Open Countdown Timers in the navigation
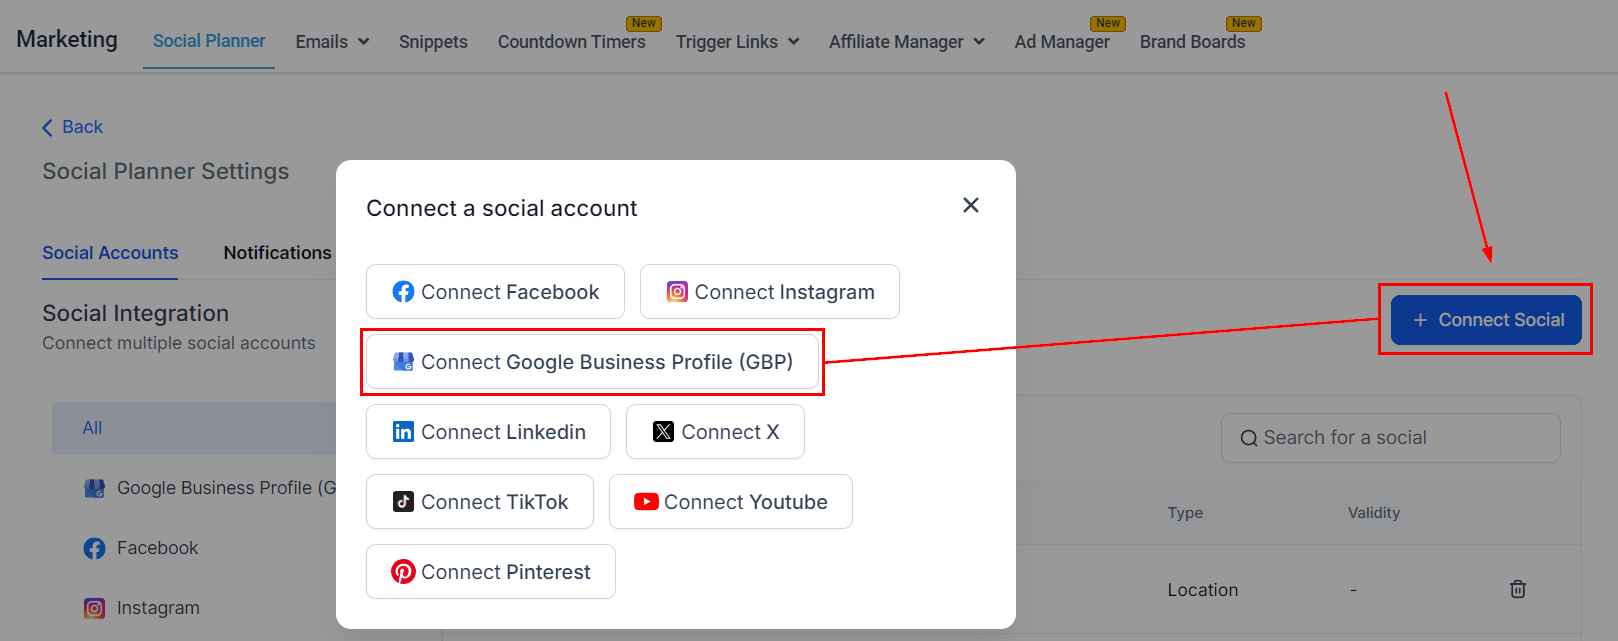Image resolution: width=1618 pixels, height=641 pixels. (571, 41)
